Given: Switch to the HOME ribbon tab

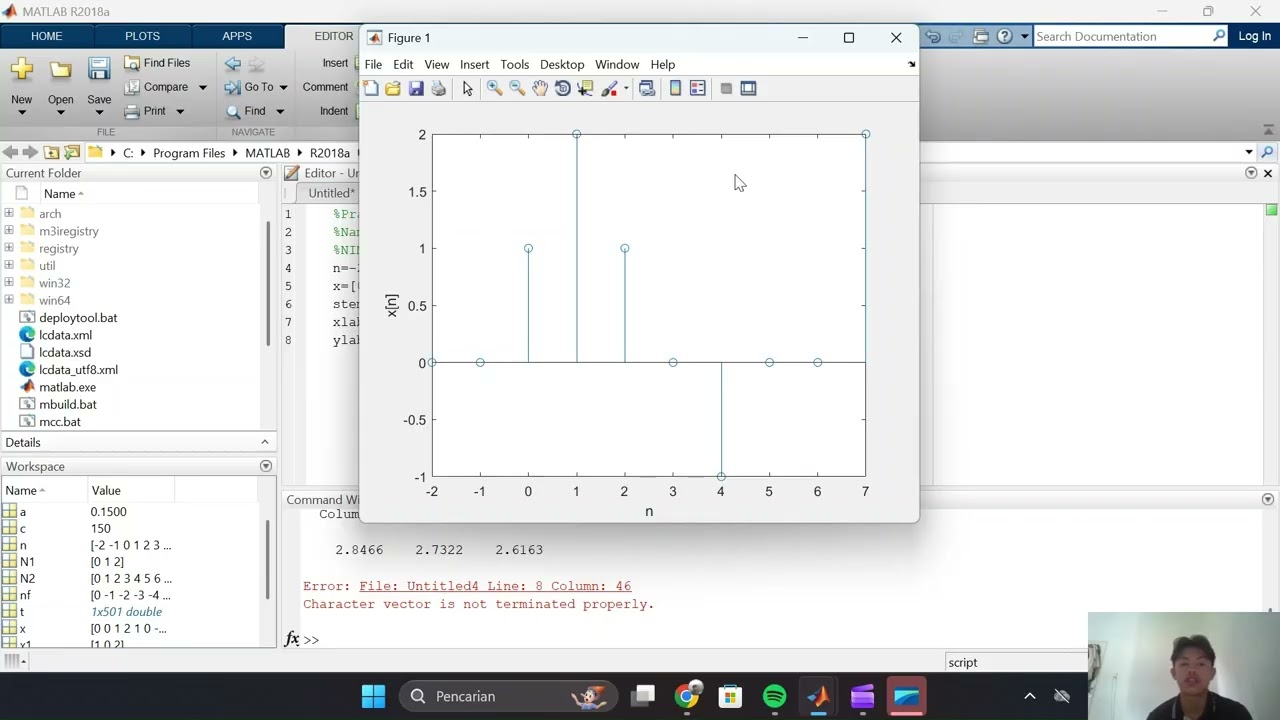Looking at the screenshot, I should (x=46, y=36).
